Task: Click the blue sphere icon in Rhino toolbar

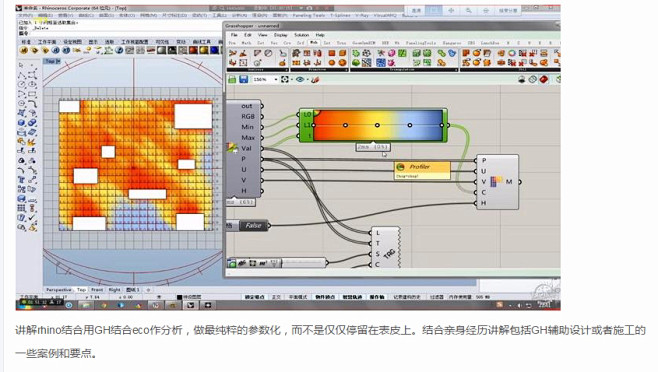Action: coord(214,50)
